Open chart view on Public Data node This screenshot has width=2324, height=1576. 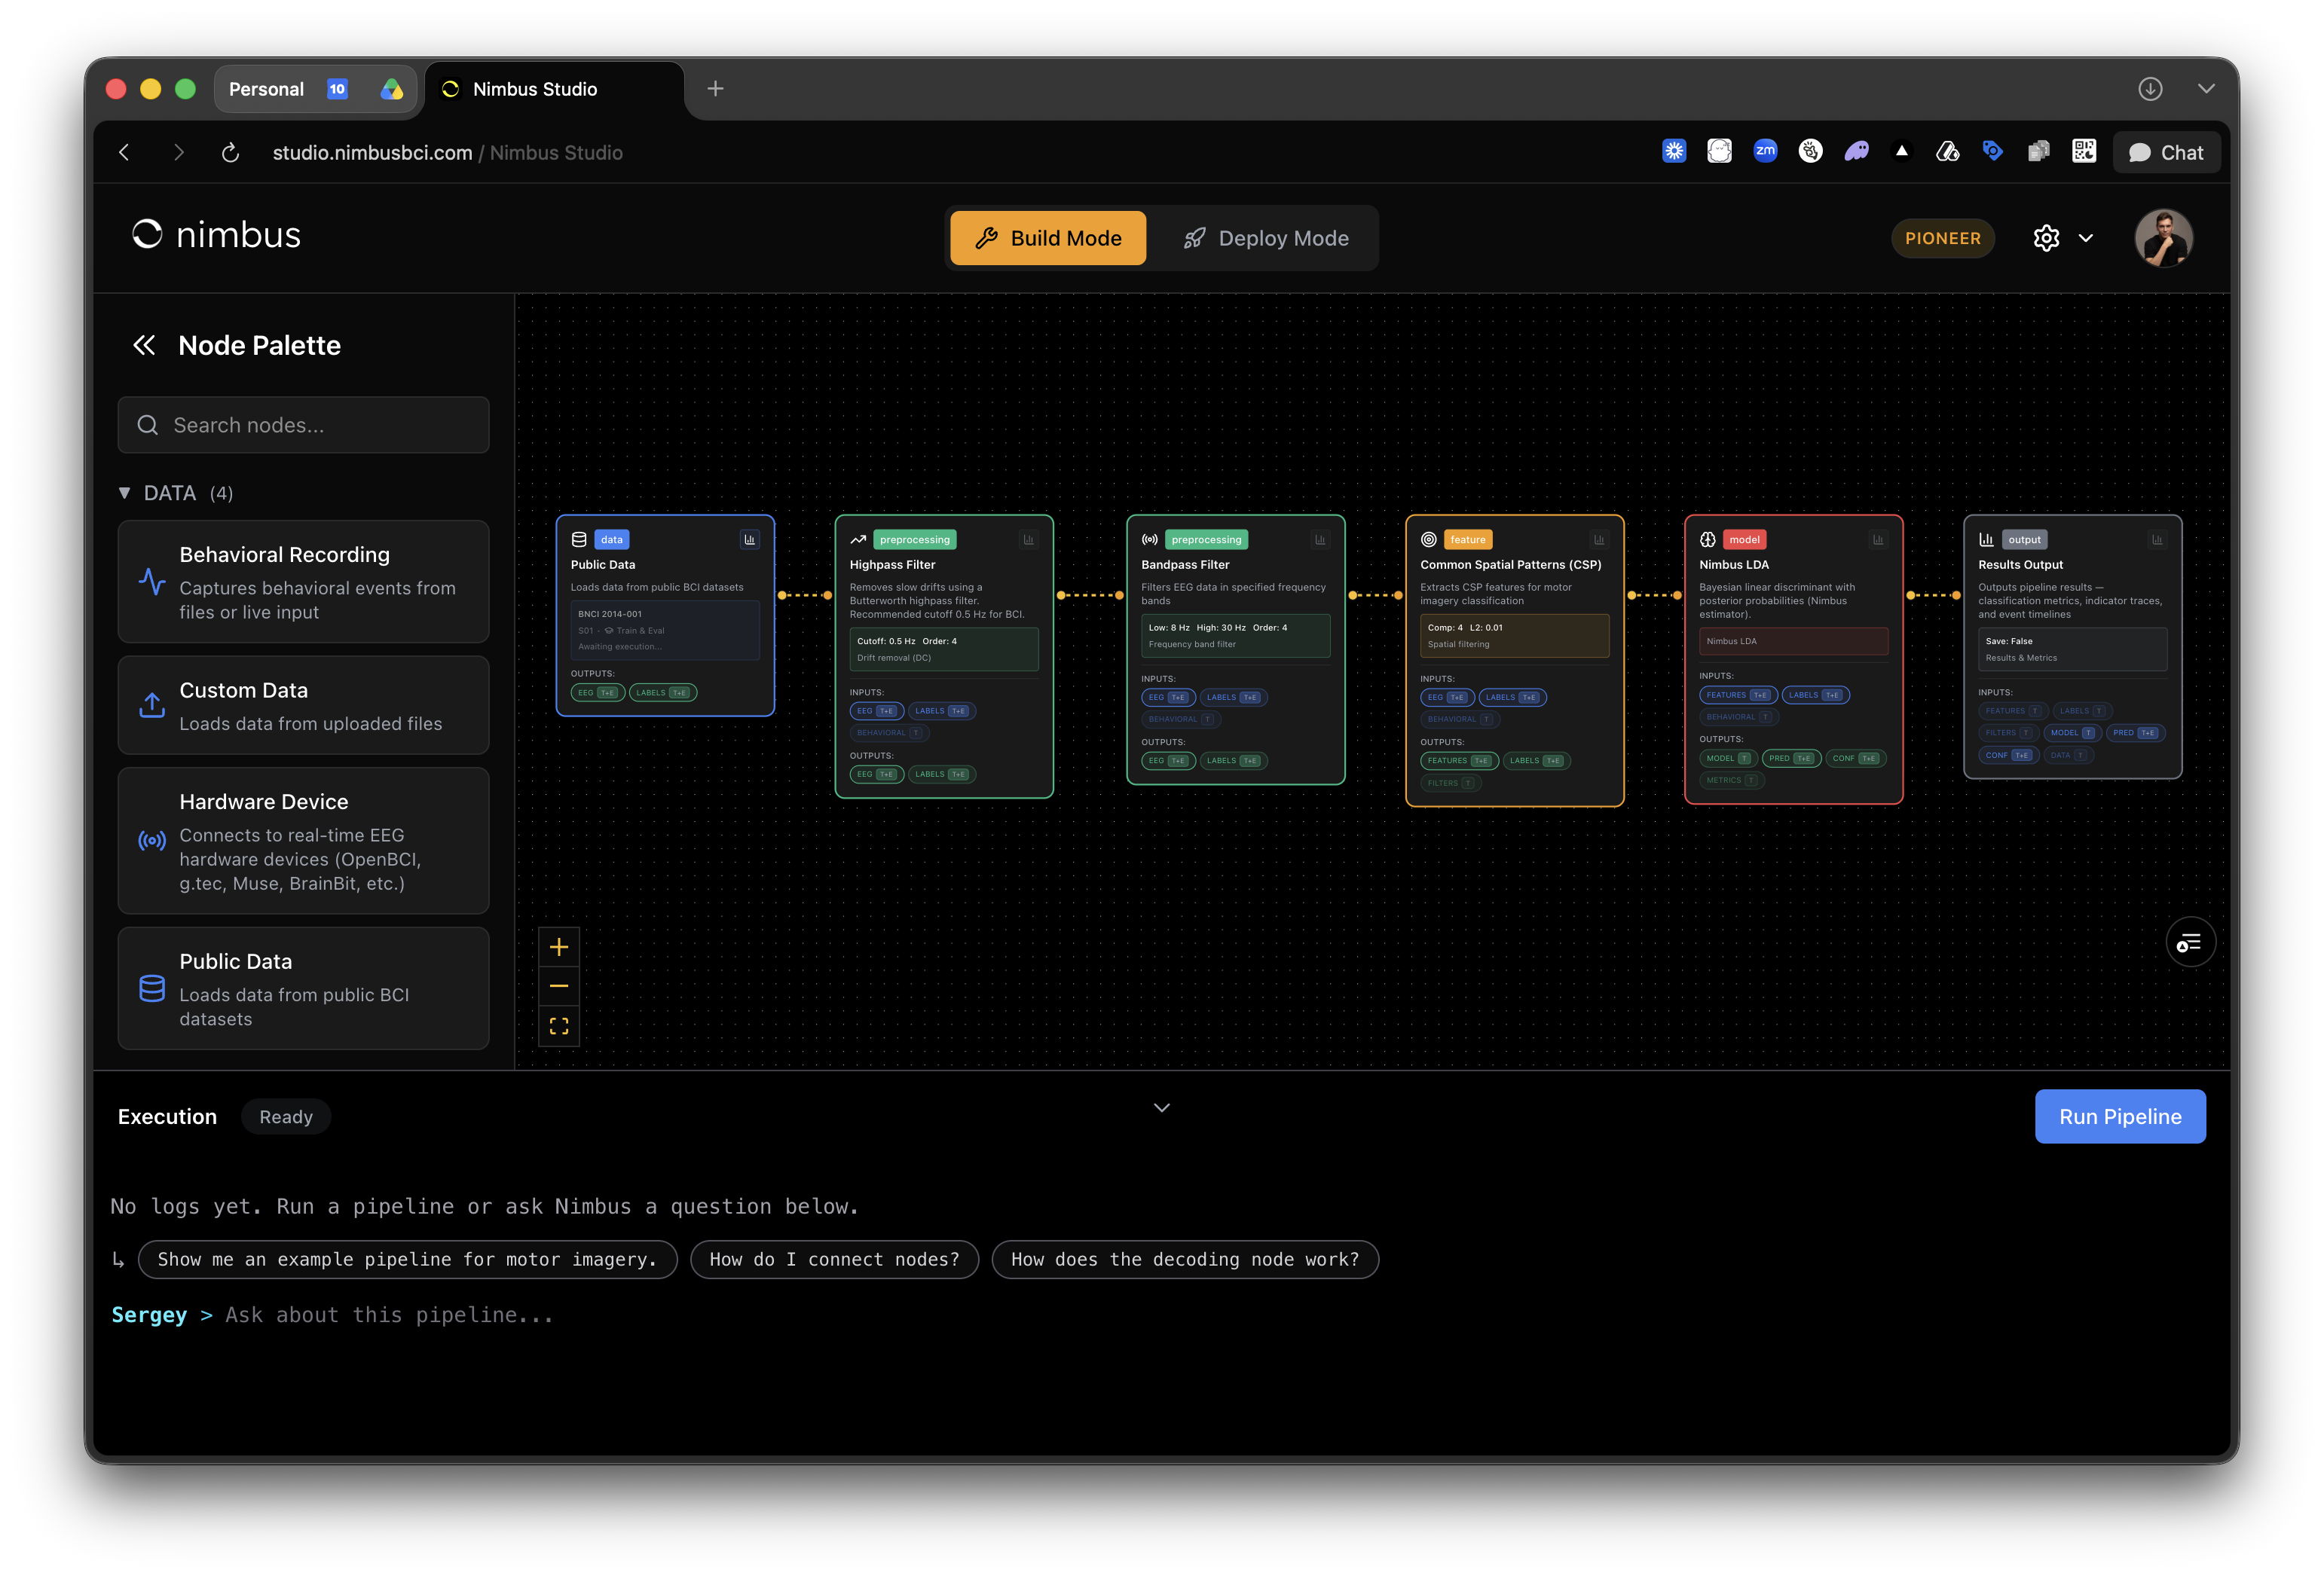point(749,540)
